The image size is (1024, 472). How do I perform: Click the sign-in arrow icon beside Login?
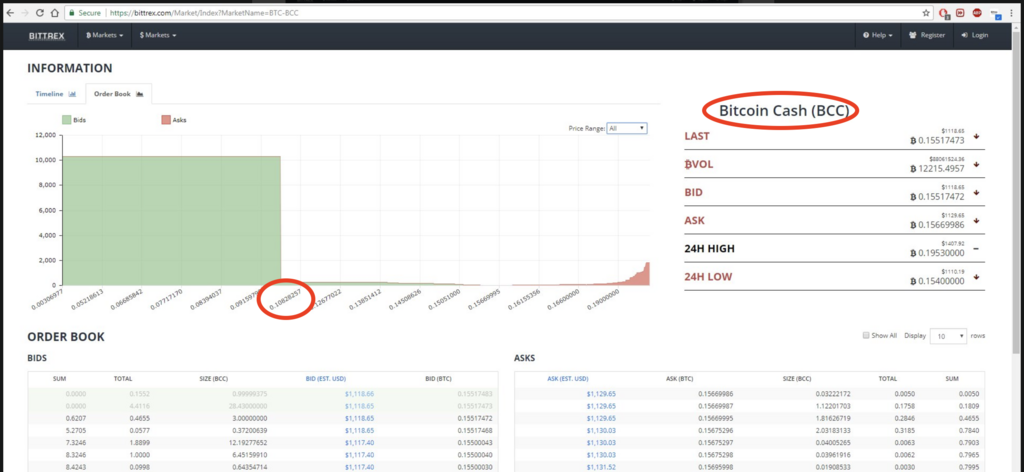965,35
